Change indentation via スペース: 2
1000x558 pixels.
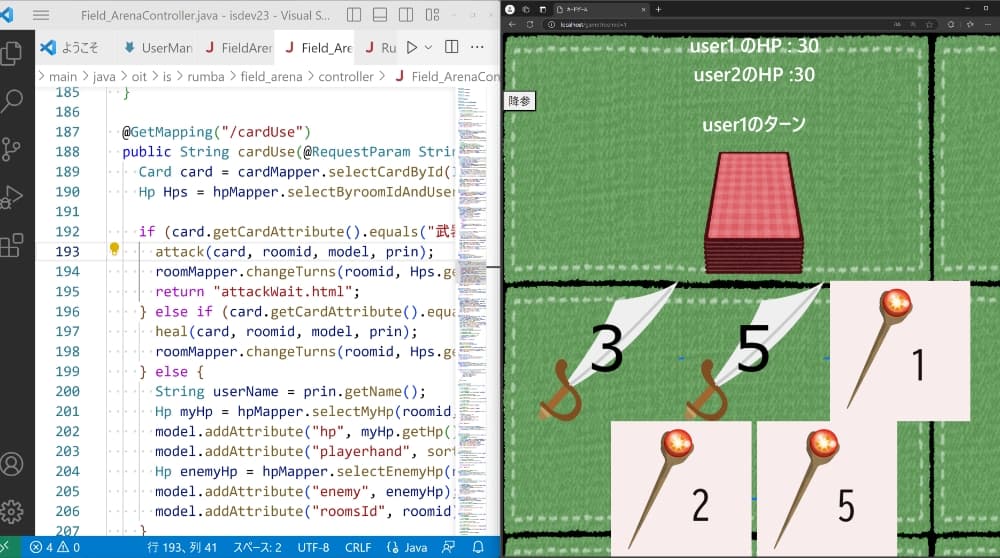point(257,547)
